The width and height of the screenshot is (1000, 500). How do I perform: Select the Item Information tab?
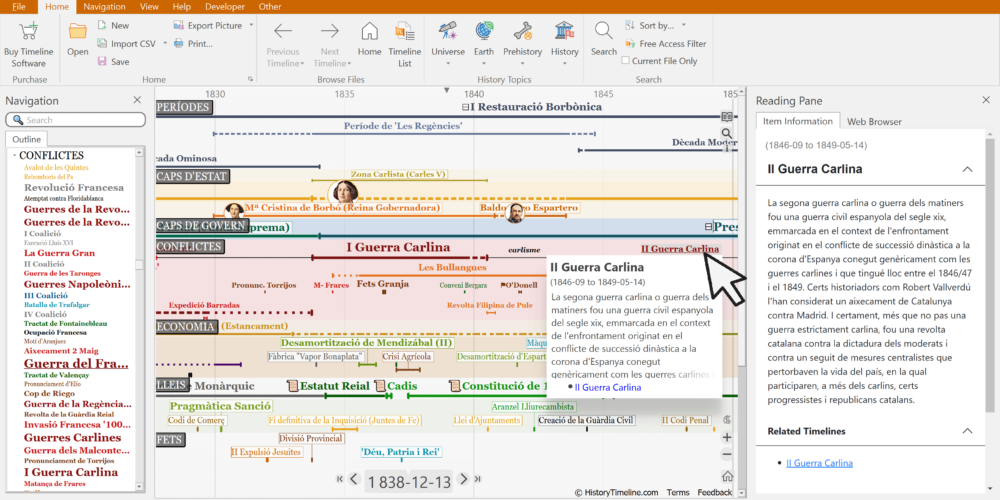point(798,121)
